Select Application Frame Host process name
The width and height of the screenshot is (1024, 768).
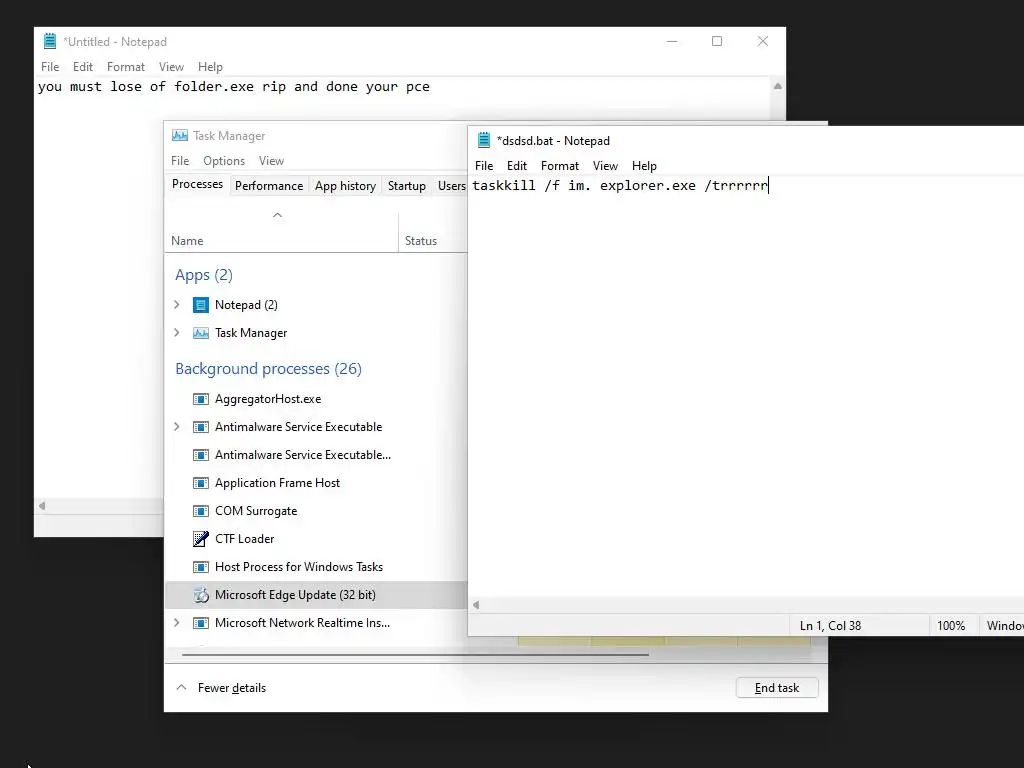(x=278, y=483)
